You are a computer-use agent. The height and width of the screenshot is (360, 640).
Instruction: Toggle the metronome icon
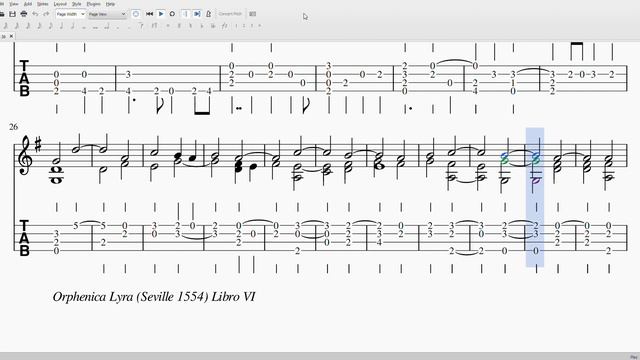[x=208, y=14]
